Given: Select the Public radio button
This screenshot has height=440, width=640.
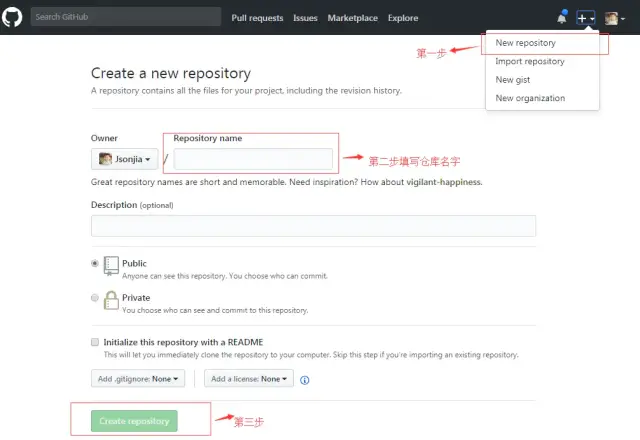Looking at the screenshot, I should [x=95, y=263].
